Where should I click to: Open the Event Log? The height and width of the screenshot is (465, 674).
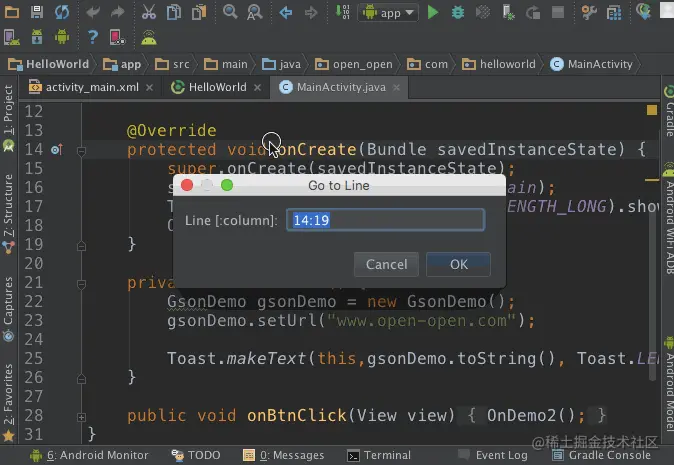493,456
